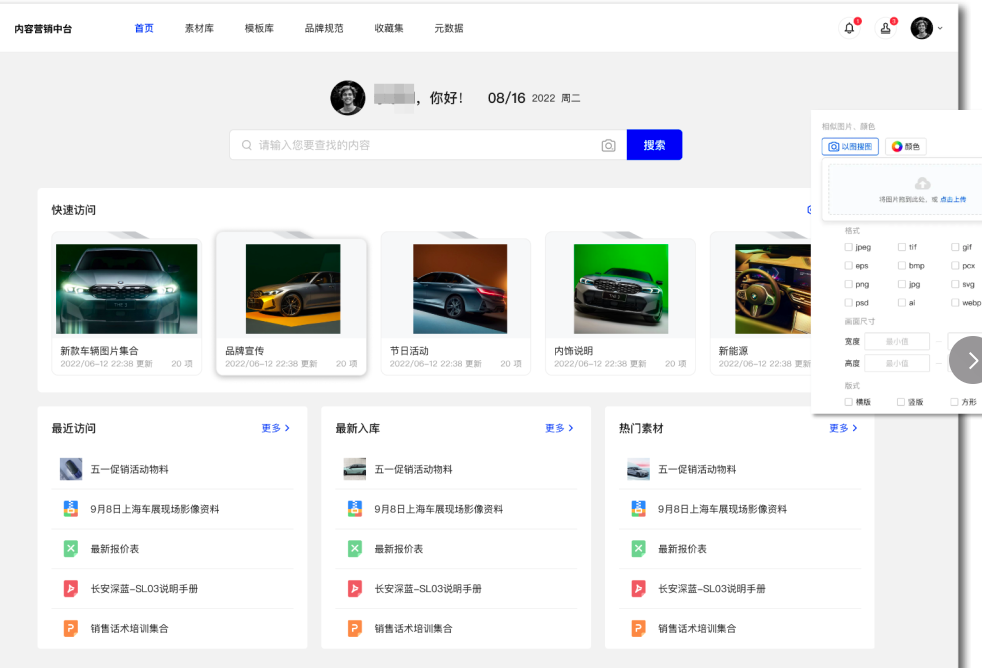
Task: Click 更多 in 最新入库 section
Action: tap(559, 428)
